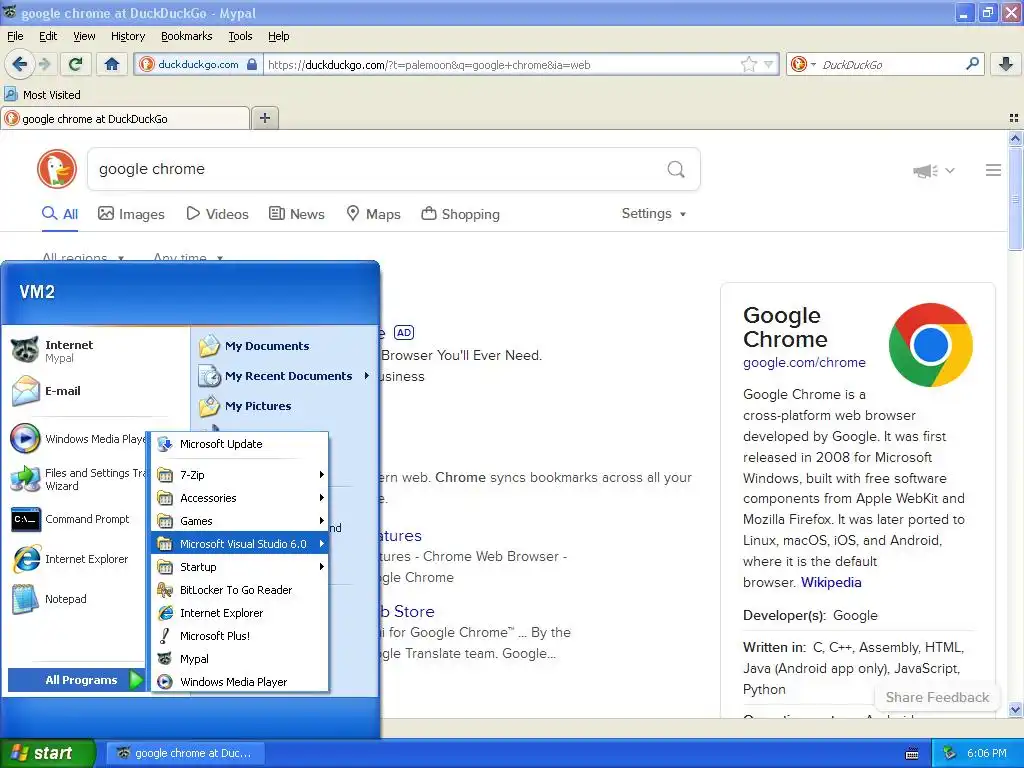Viewport: 1024px width, 768px height.
Task: Click the tab groups grid icon
Action: pos(1014,118)
